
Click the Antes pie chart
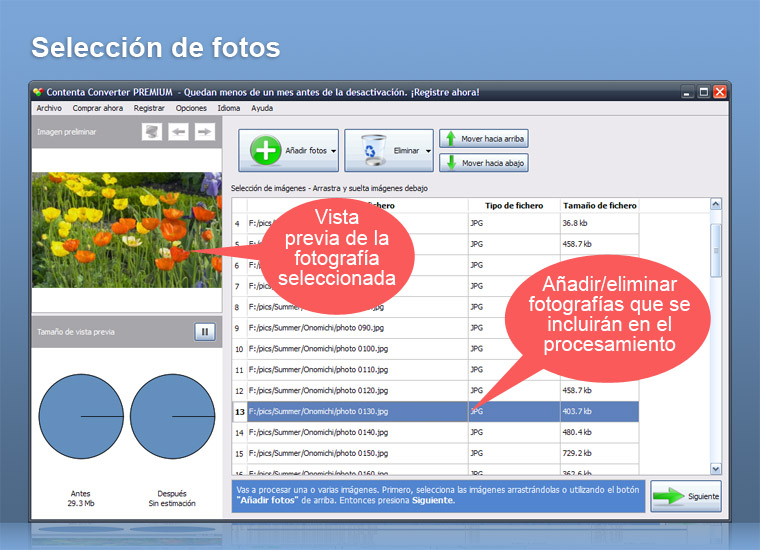[x=81, y=416]
